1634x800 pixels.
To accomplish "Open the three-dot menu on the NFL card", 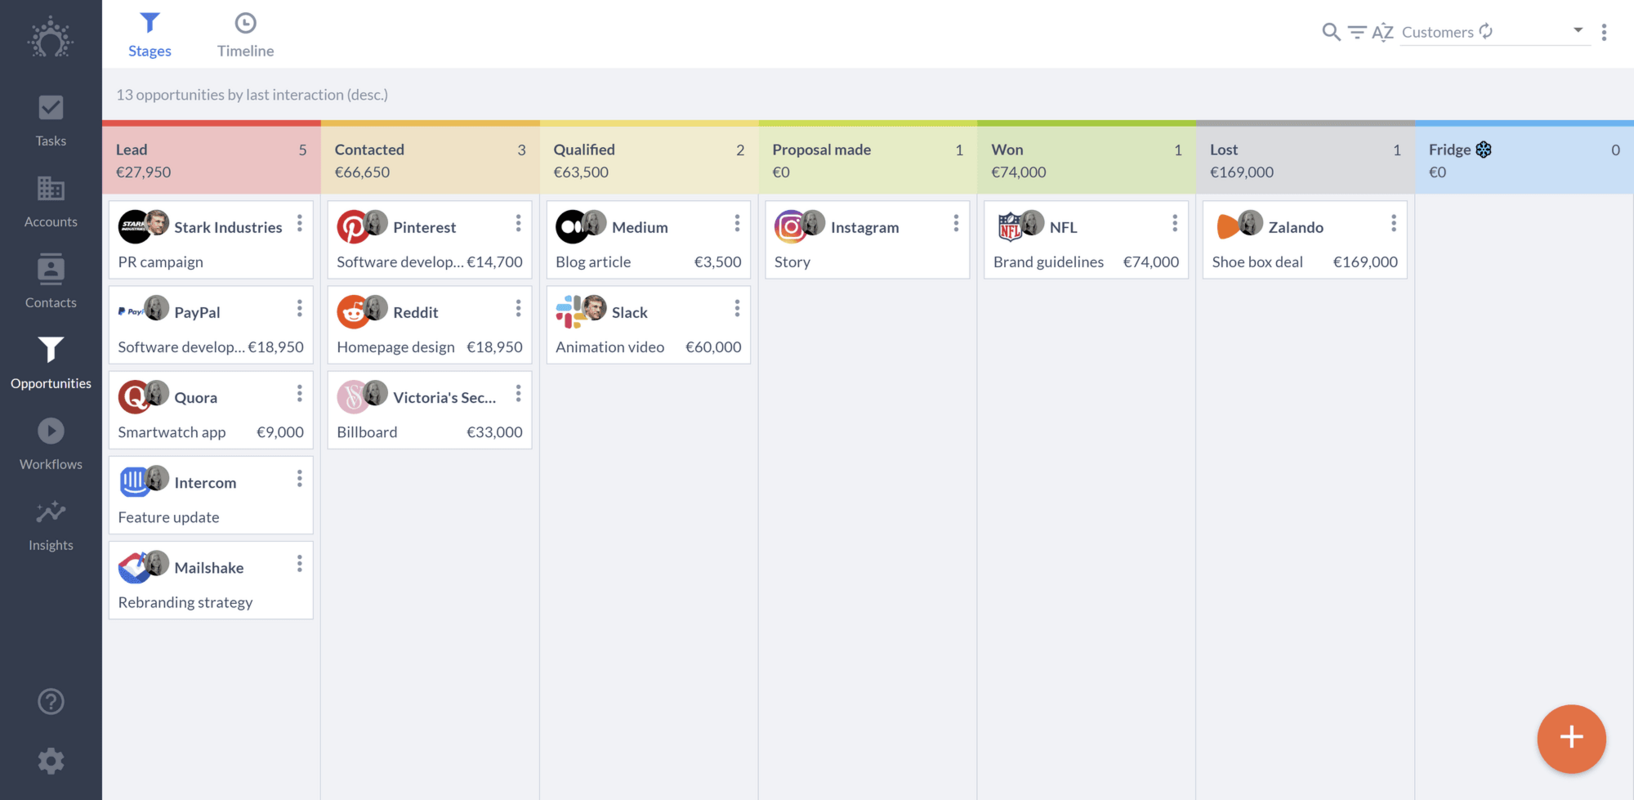I will (1174, 223).
